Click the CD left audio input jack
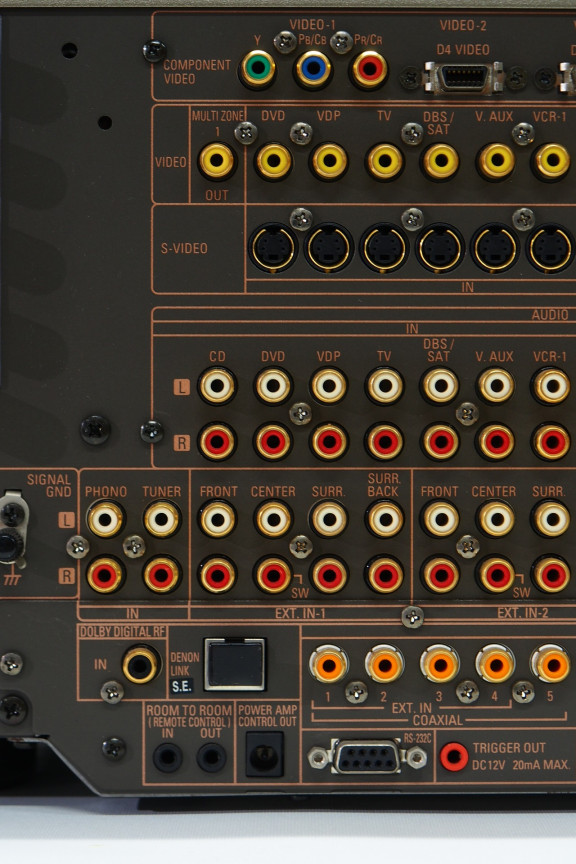This screenshot has width=576, height=864. [x=217, y=385]
